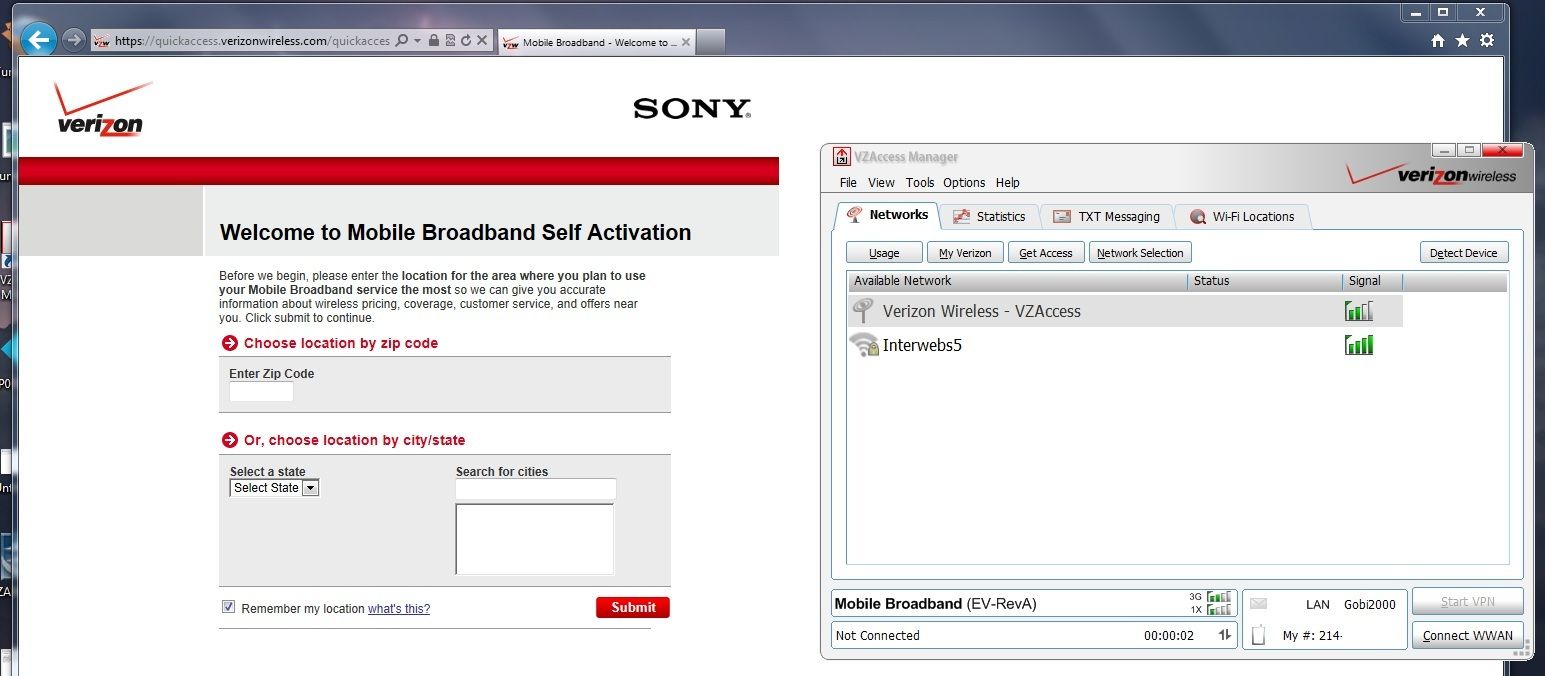Image resolution: width=1545 pixels, height=676 pixels.
Task: Click the Verizon favicon in the address bar
Action: click(101, 41)
